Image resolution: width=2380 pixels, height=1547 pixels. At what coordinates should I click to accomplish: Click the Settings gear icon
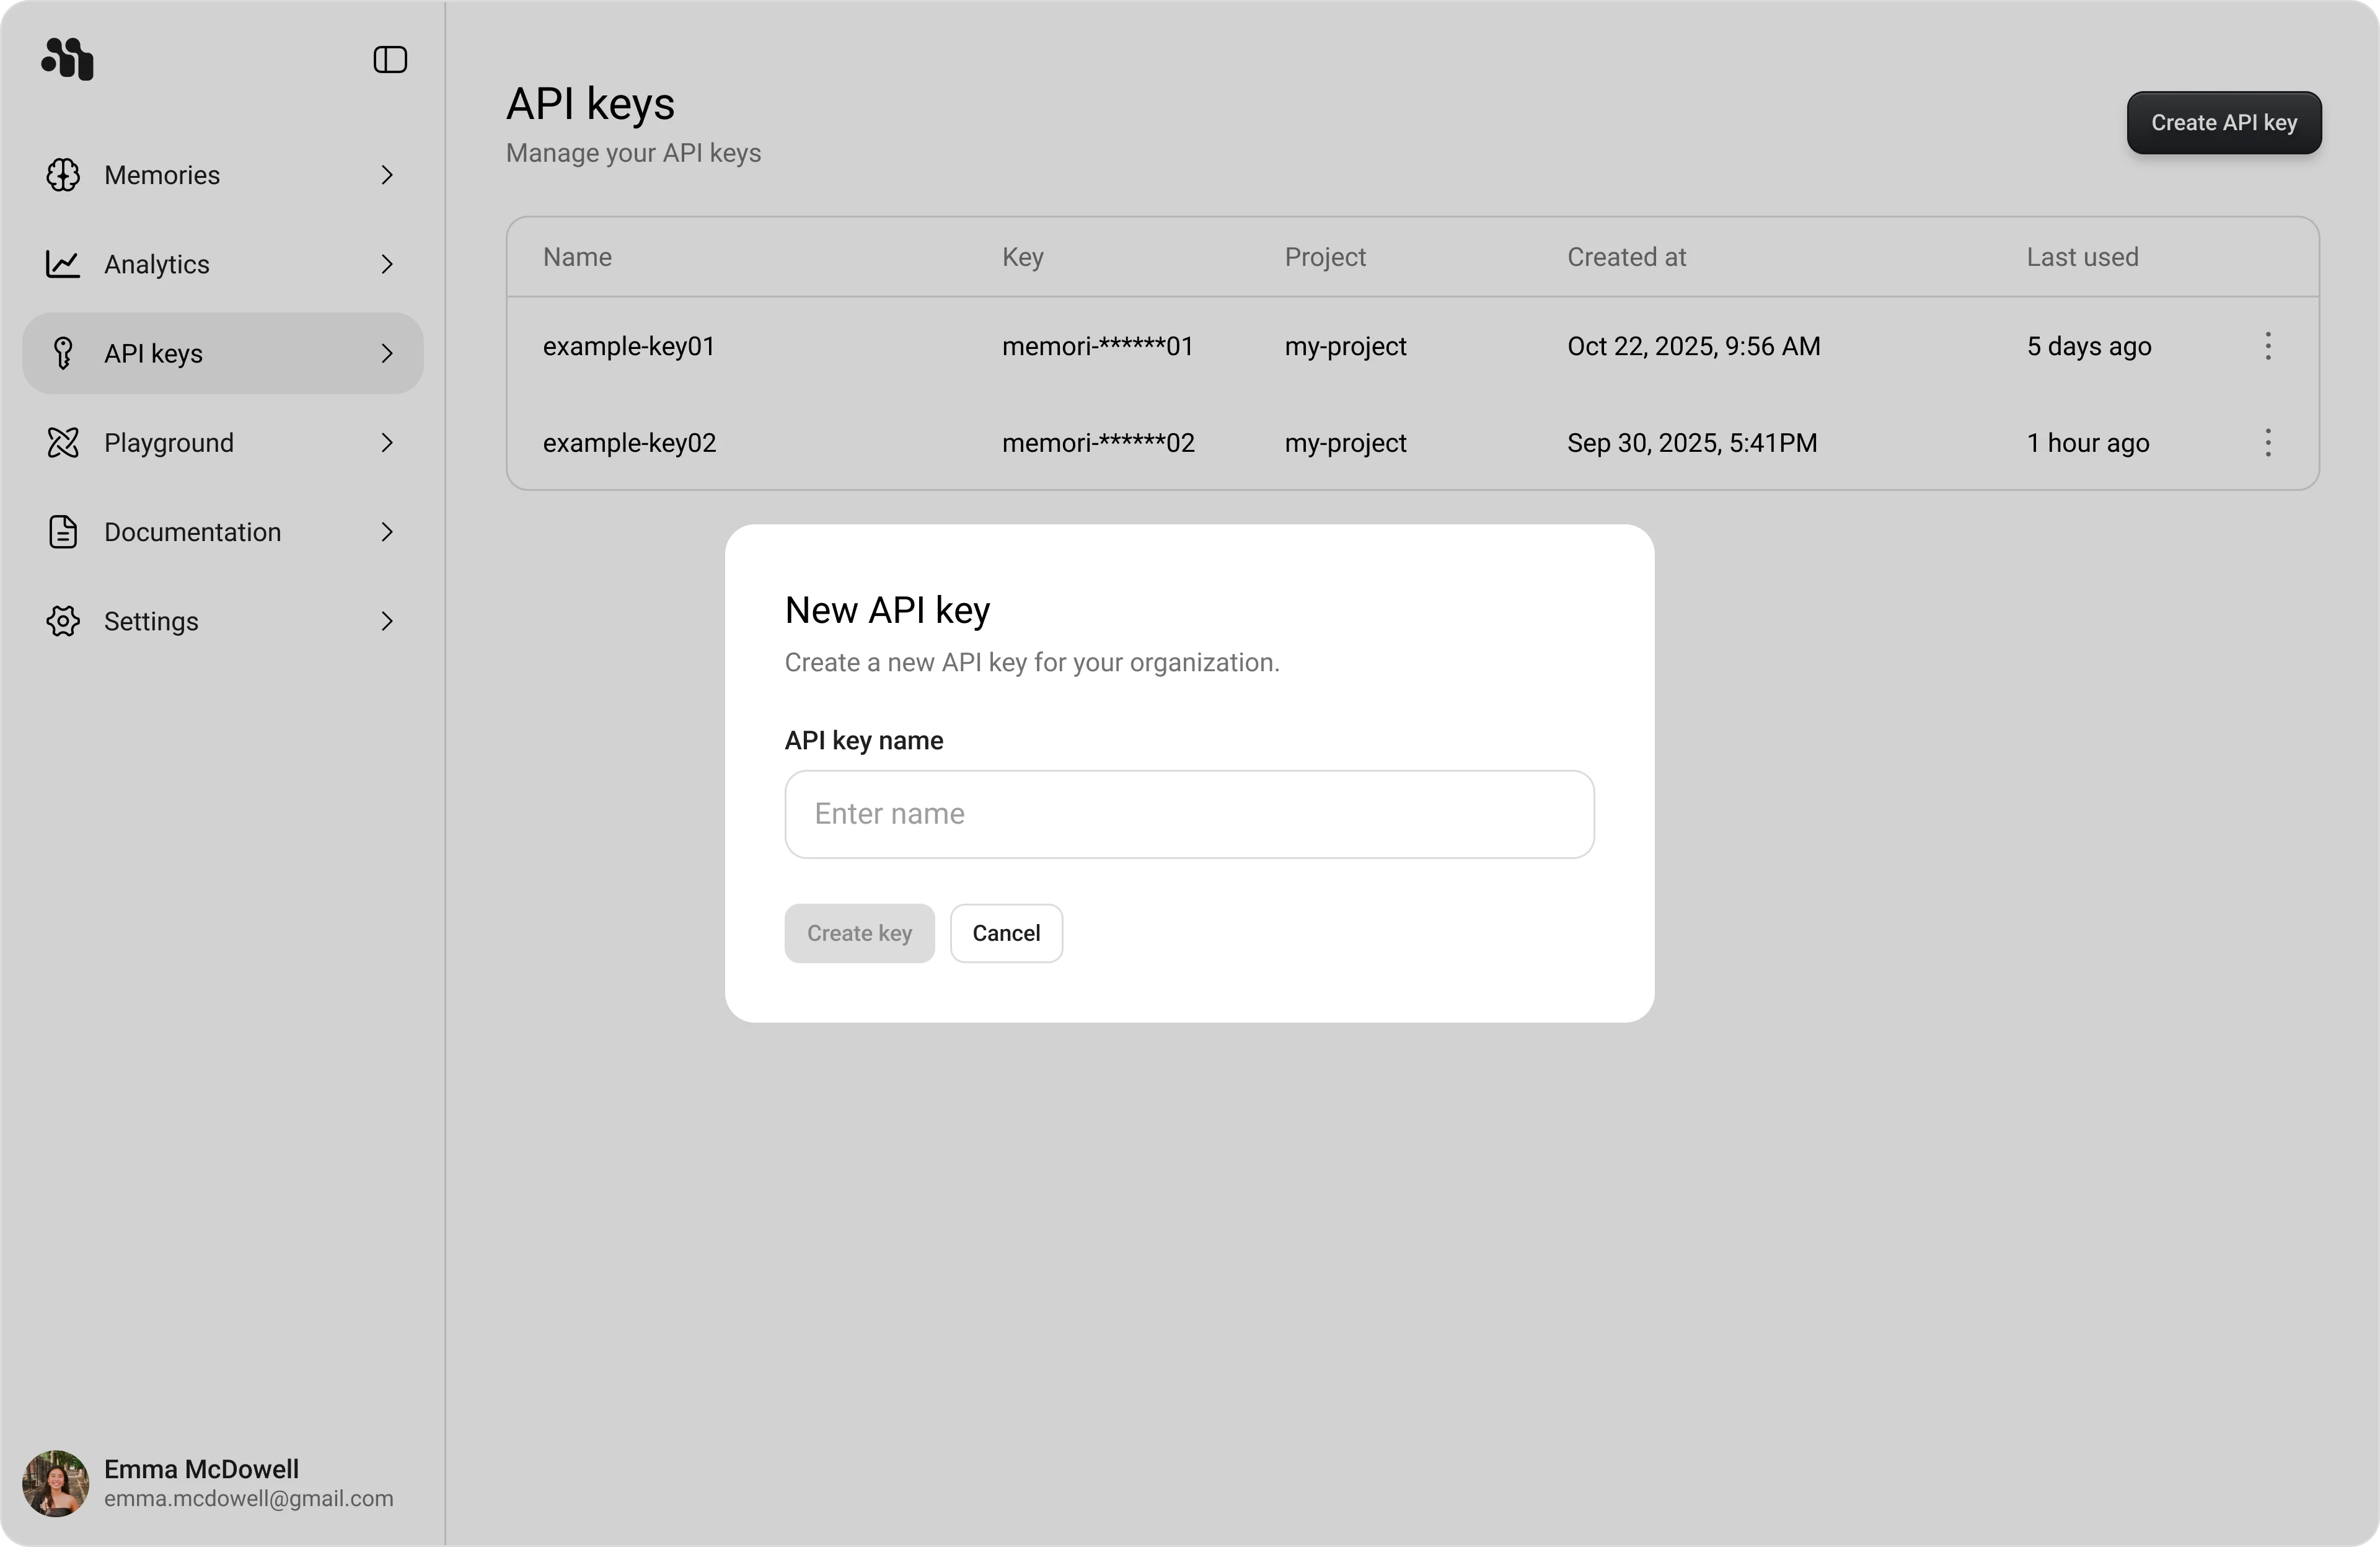[63, 621]
